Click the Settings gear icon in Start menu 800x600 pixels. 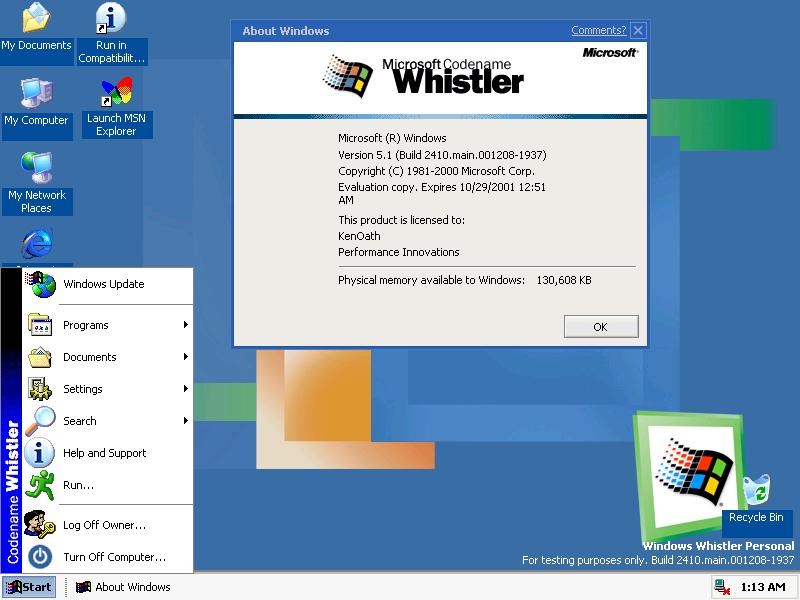point(40,389)
